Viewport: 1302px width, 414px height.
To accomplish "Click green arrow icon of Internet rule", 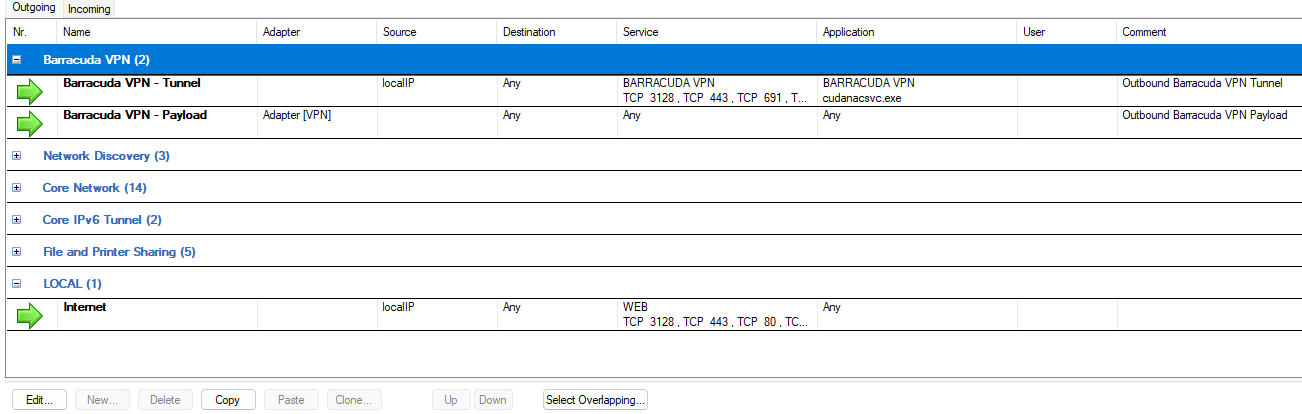I will click(x=30, y=316).
